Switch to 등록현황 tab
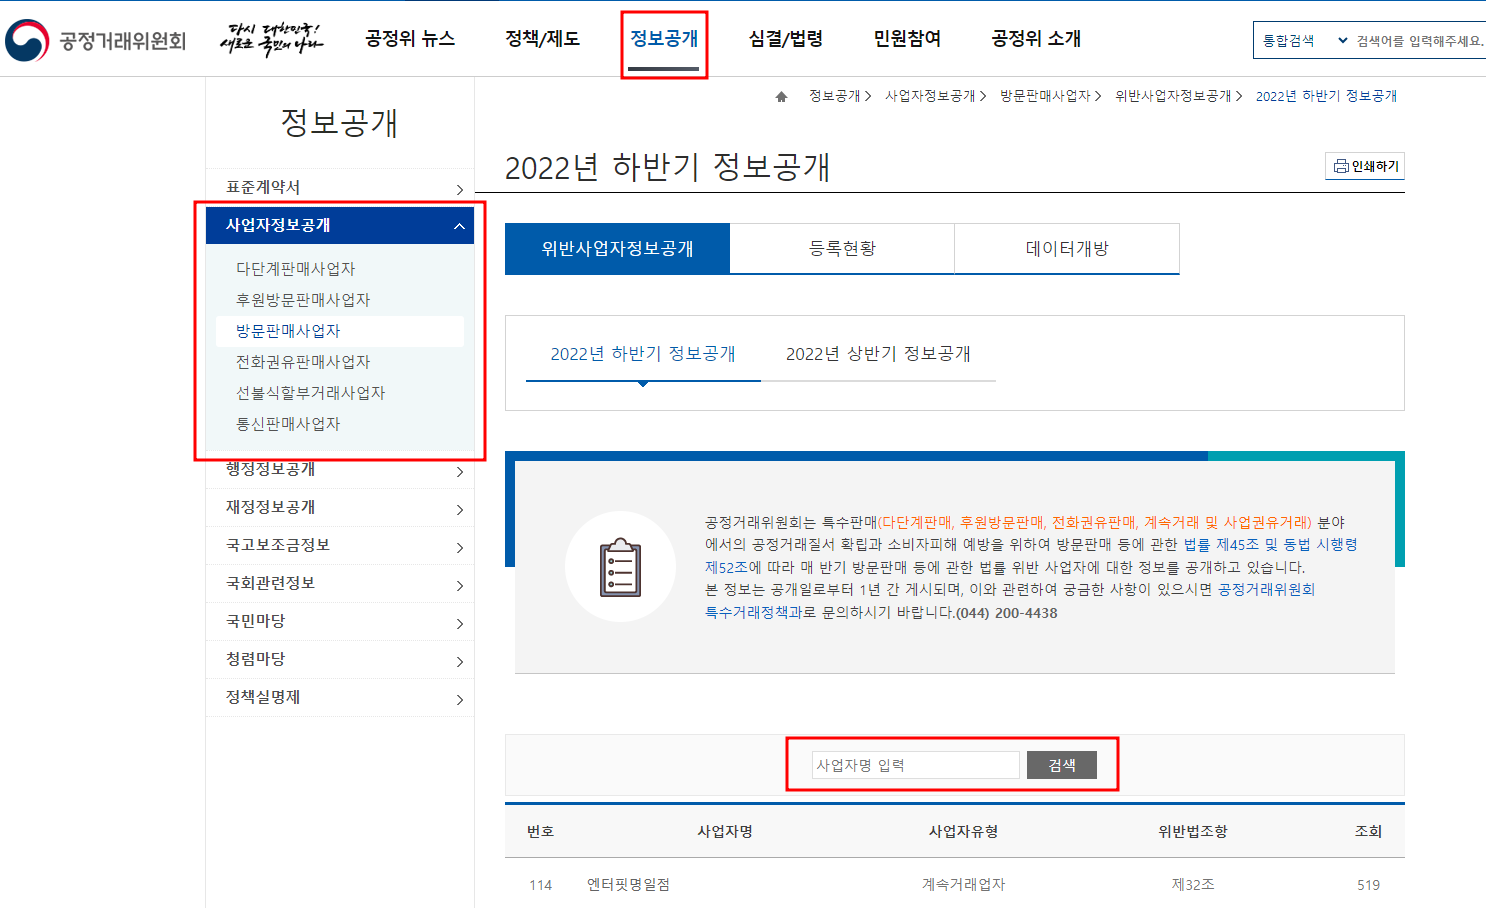The image size is (1486, 908). pos(842,248)
